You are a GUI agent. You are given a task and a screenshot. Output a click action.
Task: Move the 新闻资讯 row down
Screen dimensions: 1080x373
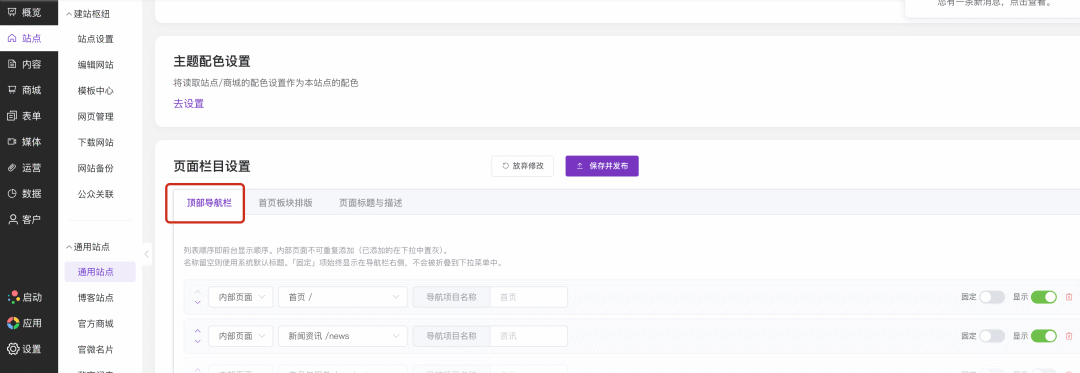coord(198,341)
